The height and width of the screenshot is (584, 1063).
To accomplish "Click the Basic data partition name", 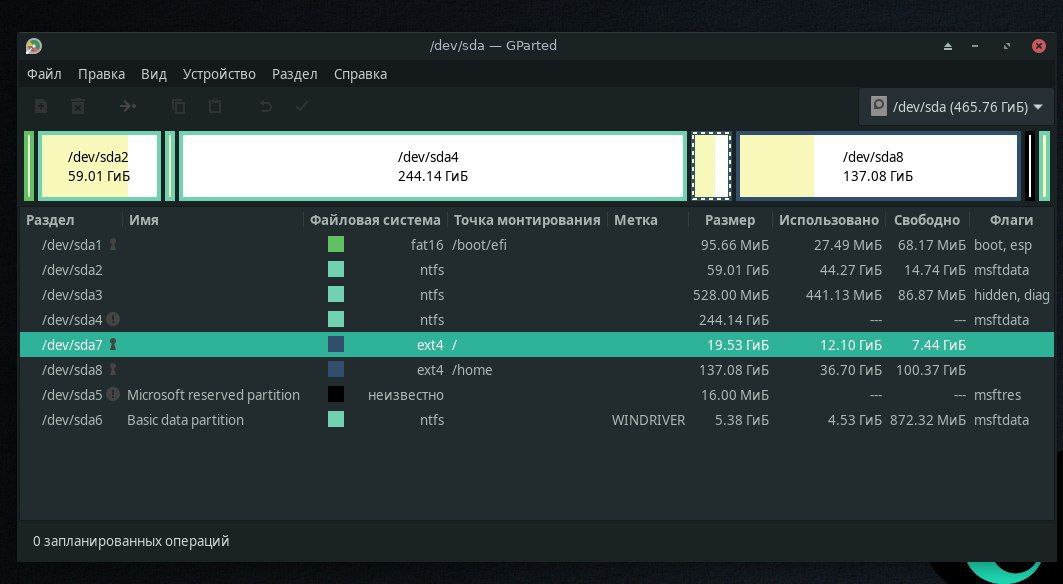I will [185, 420].
